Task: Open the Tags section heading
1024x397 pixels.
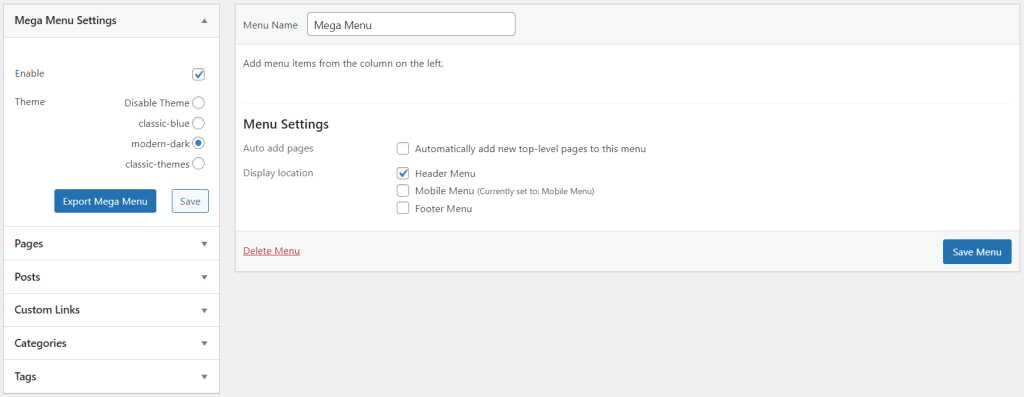Action: (x=25, y=377)
